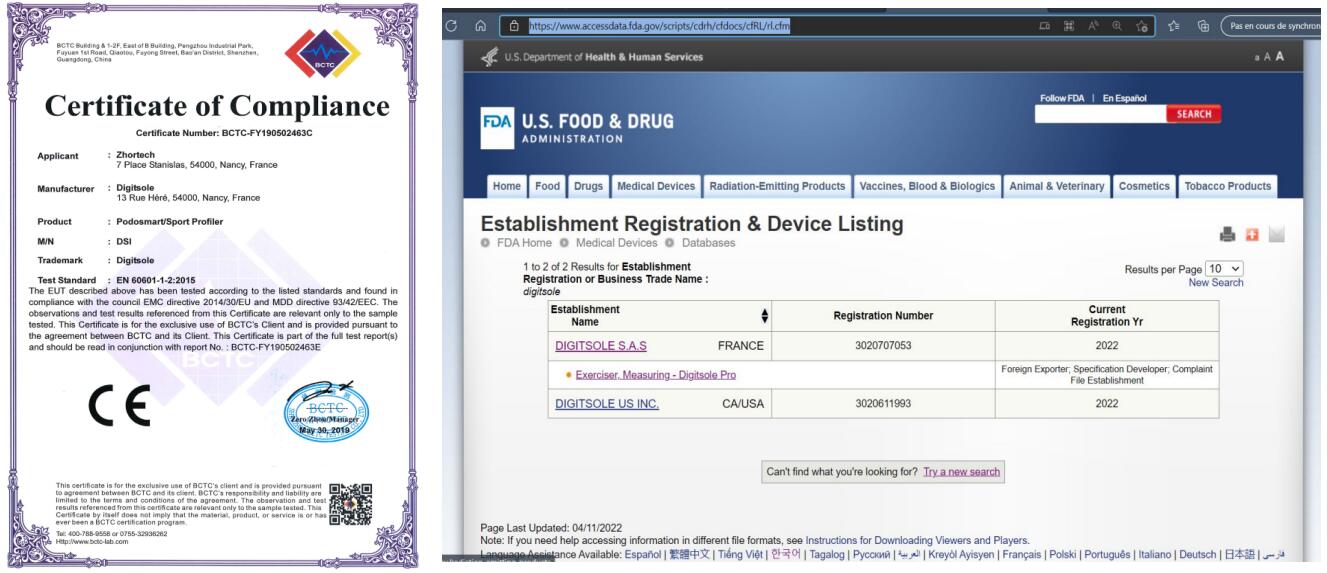Click the QR code on the certificate

tap(350, 504)
